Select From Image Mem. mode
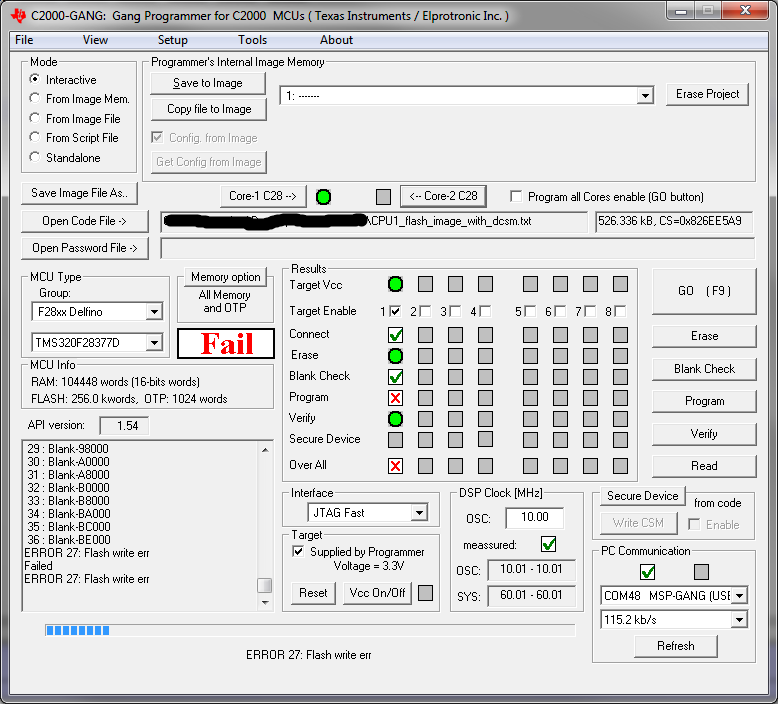 [x=34, y=98]
